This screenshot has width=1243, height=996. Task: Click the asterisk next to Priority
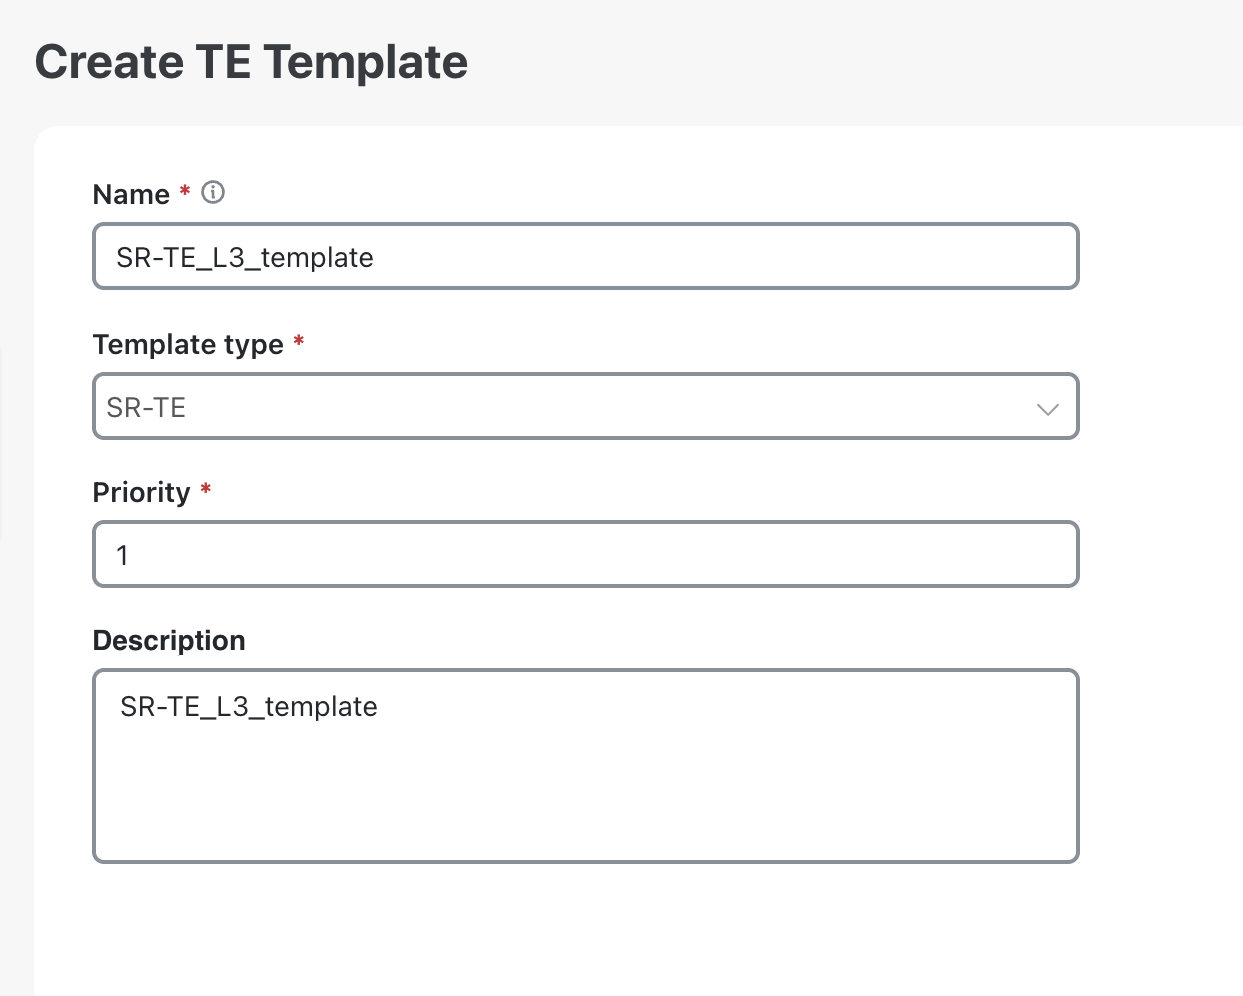(x=205, y=491)
